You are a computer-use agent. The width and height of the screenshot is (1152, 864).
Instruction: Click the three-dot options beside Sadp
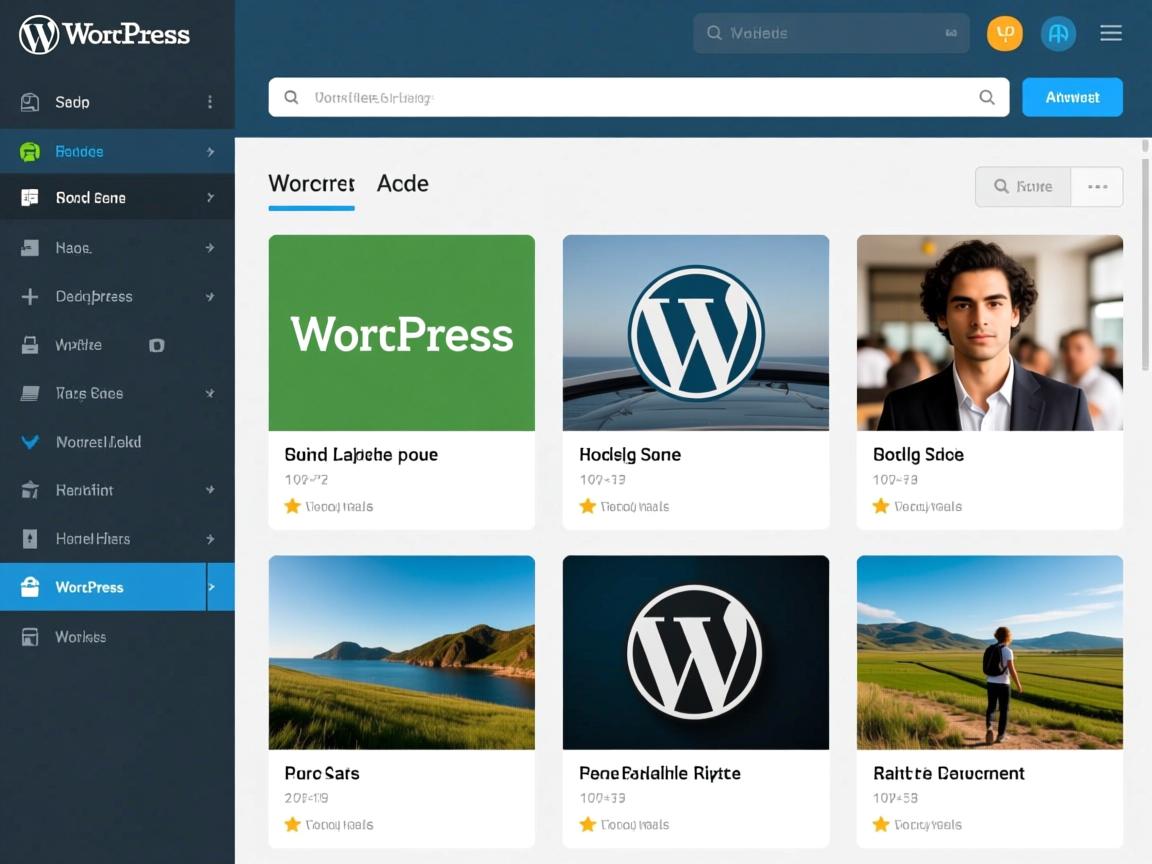click(210, 102)
